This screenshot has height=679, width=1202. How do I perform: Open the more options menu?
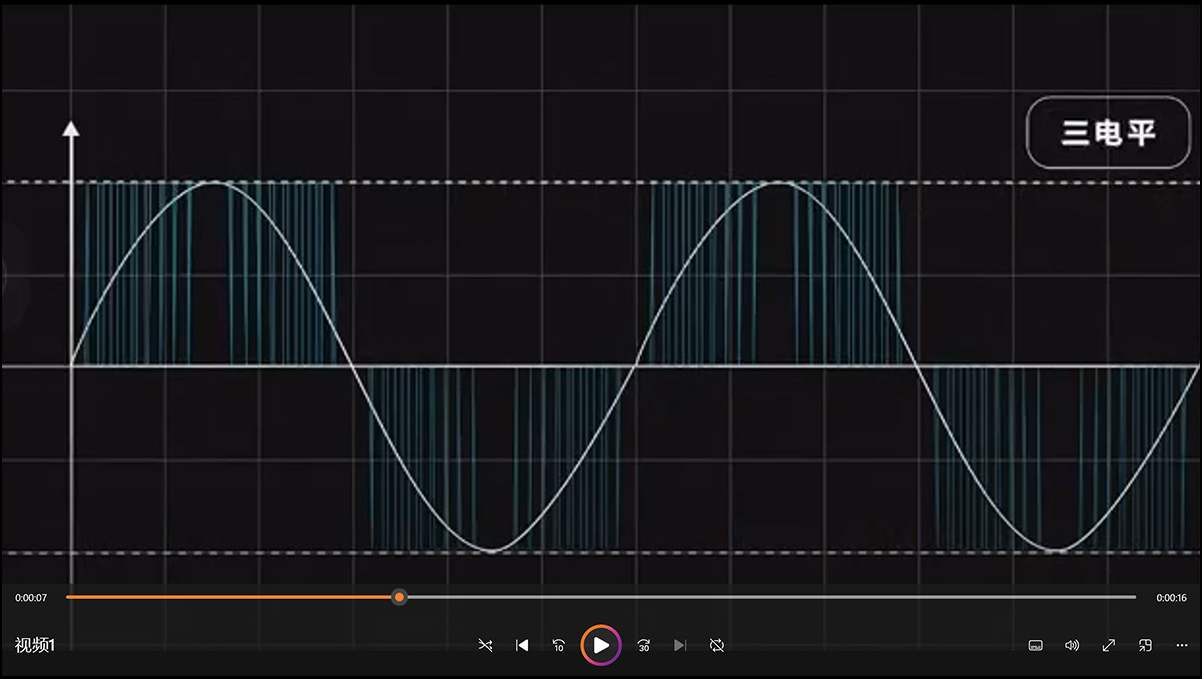1182,646
